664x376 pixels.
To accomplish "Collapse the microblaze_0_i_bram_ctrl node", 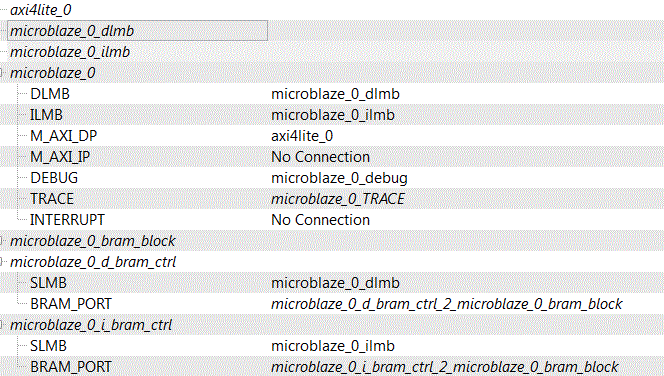I will [1, 325].
